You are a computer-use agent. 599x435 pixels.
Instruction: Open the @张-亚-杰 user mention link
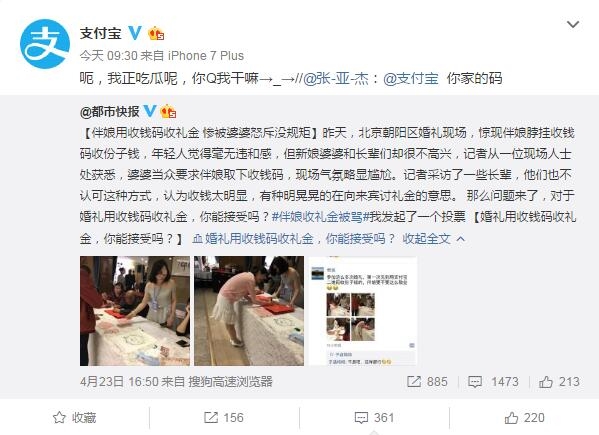[x=336, y=79]
